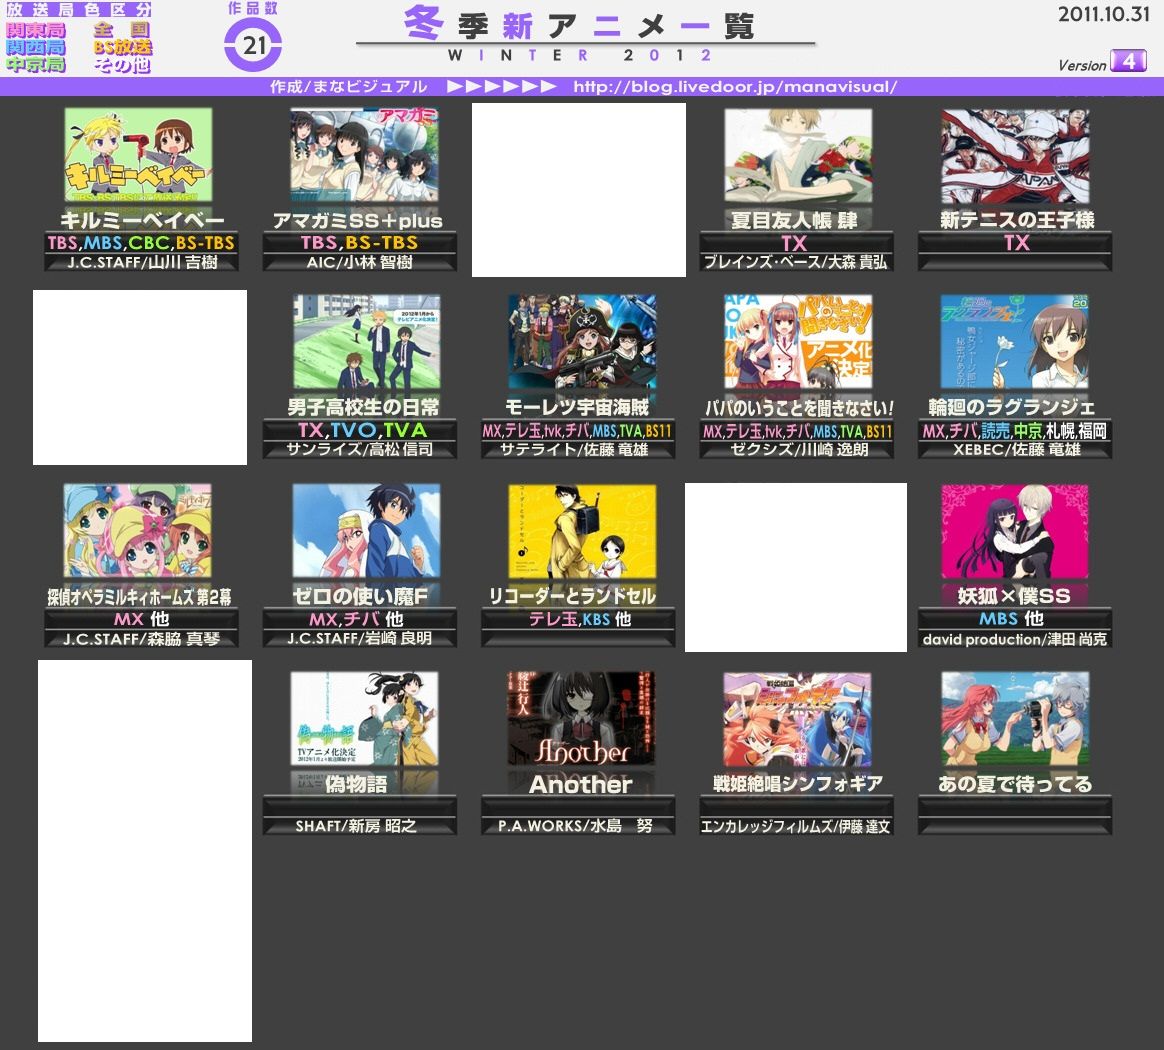Open the 輪廻のラグランジェ artwork image

(x=1015, y=342)
